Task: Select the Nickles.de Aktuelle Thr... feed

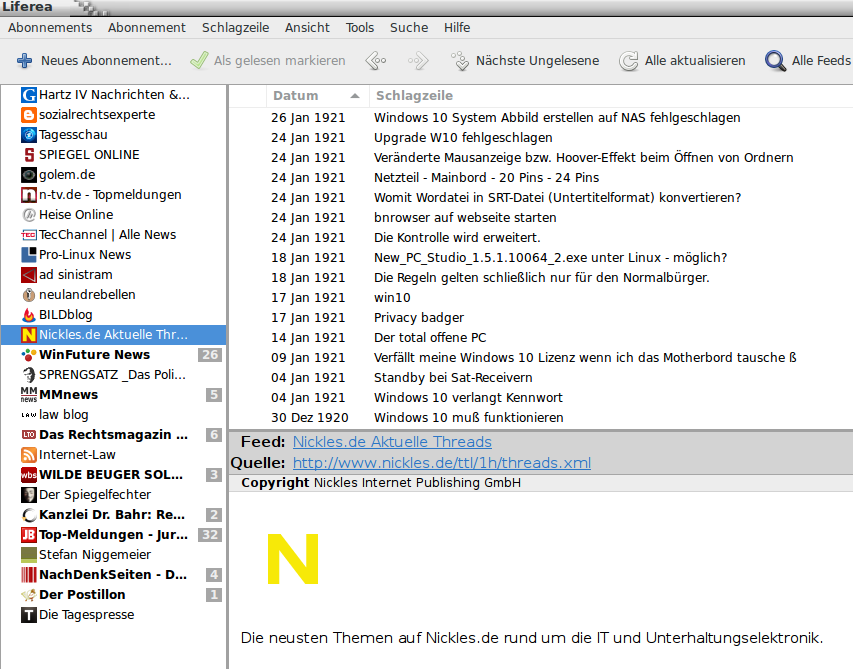Action: (x=113, y=335)
